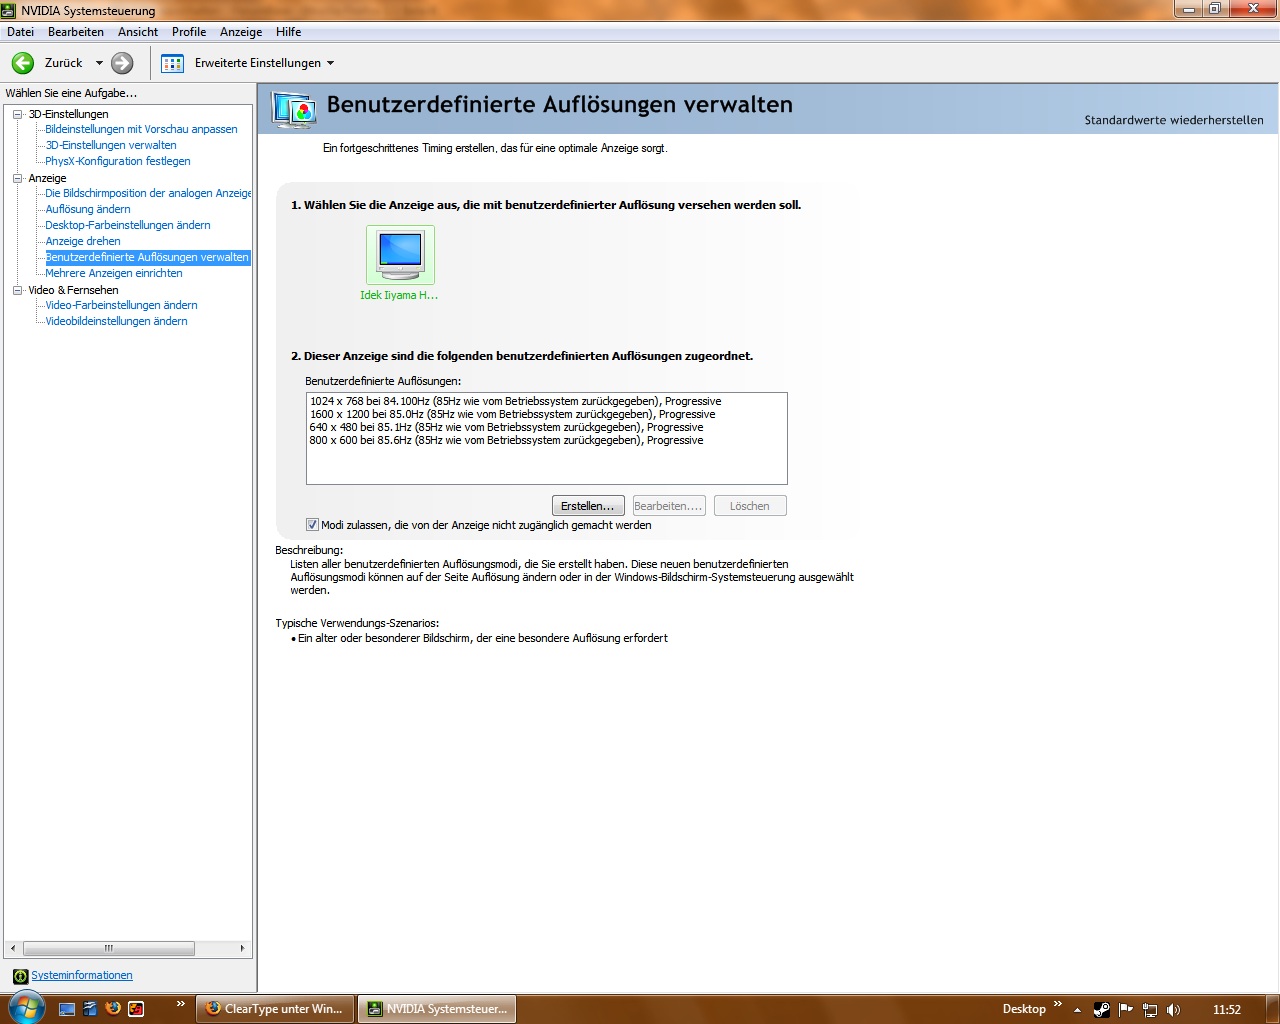Open the Anzeige menu

coord(241,32)
